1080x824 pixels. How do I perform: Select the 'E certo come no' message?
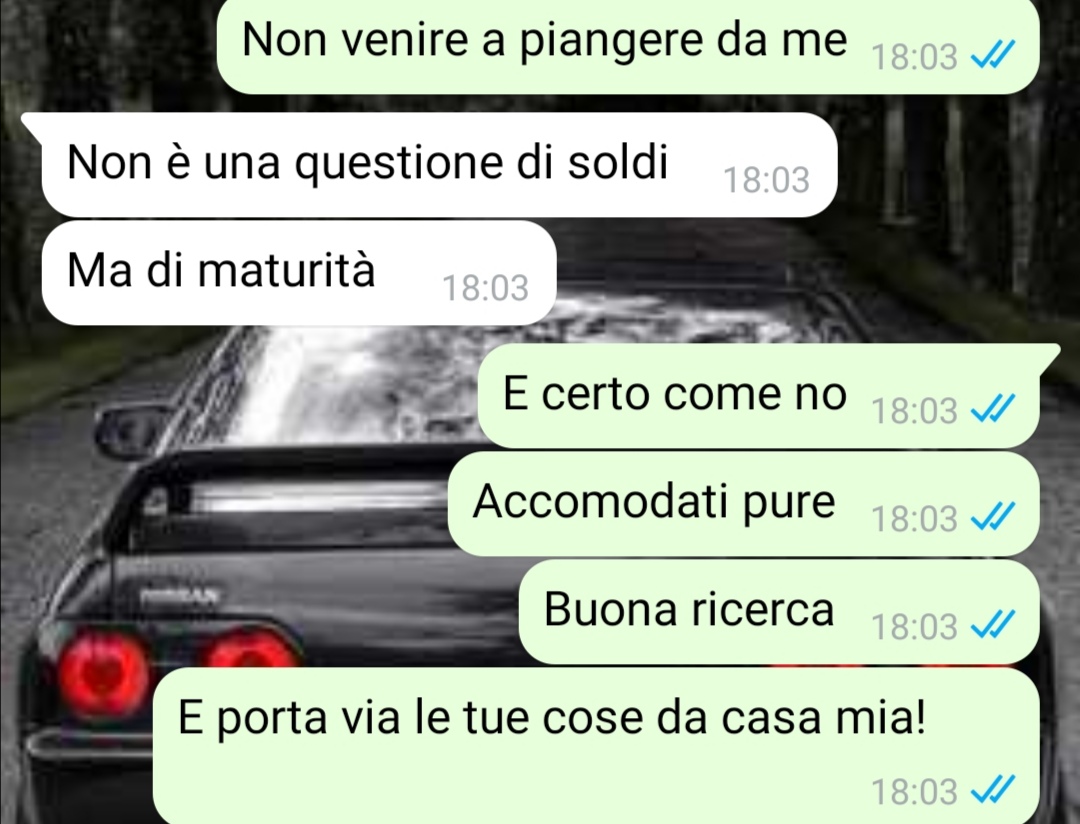(x=758, y=395)
